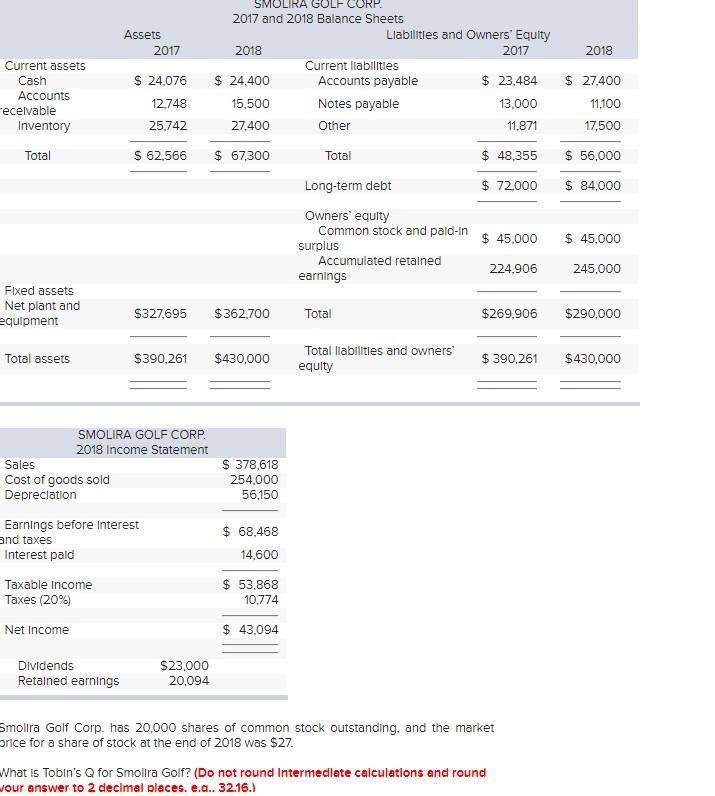
Task: Select 2018 Long-term debt $84,000
Action: tap(593, 185)
